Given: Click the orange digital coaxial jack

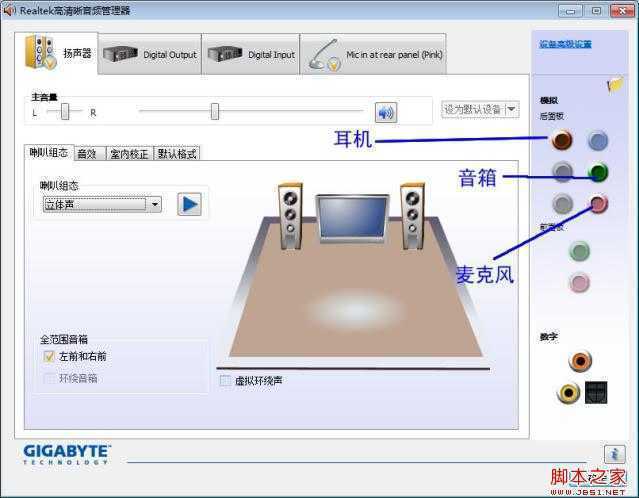Looking at the screenshot, I should point(580,361).
